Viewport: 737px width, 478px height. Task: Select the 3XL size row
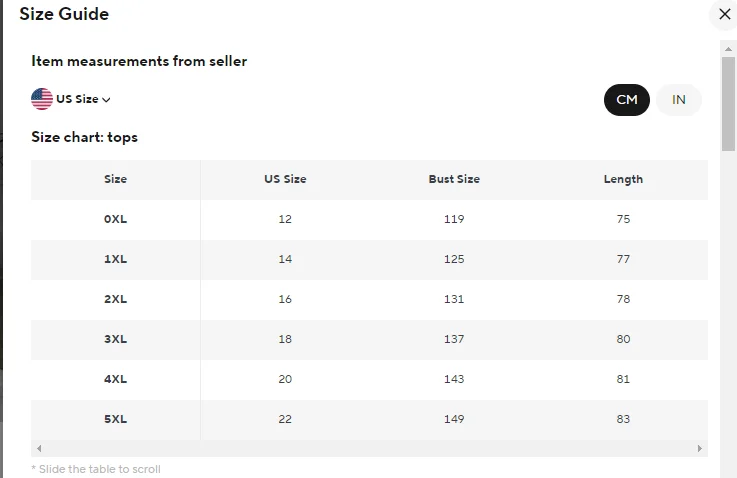tap(369, 339)
